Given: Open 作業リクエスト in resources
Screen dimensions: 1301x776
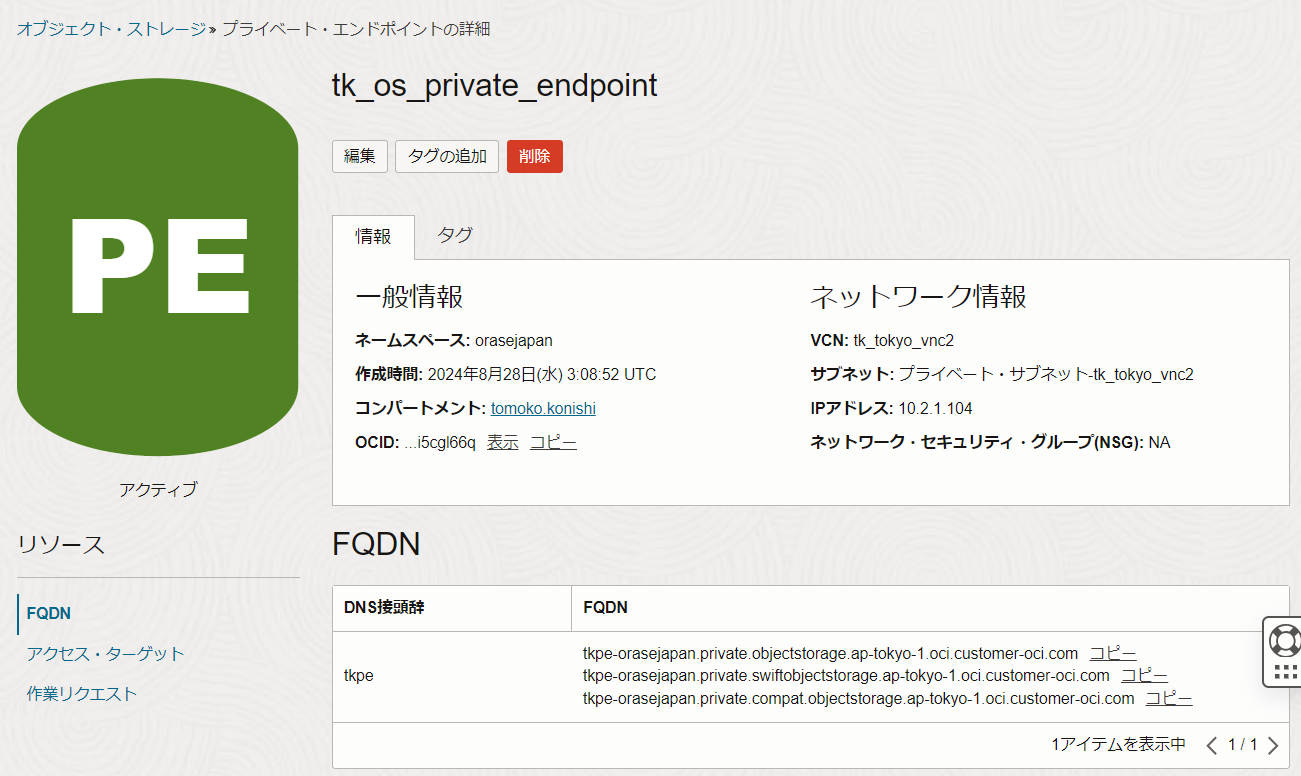Looking at the screenshot, I should [x=82, y=693].
